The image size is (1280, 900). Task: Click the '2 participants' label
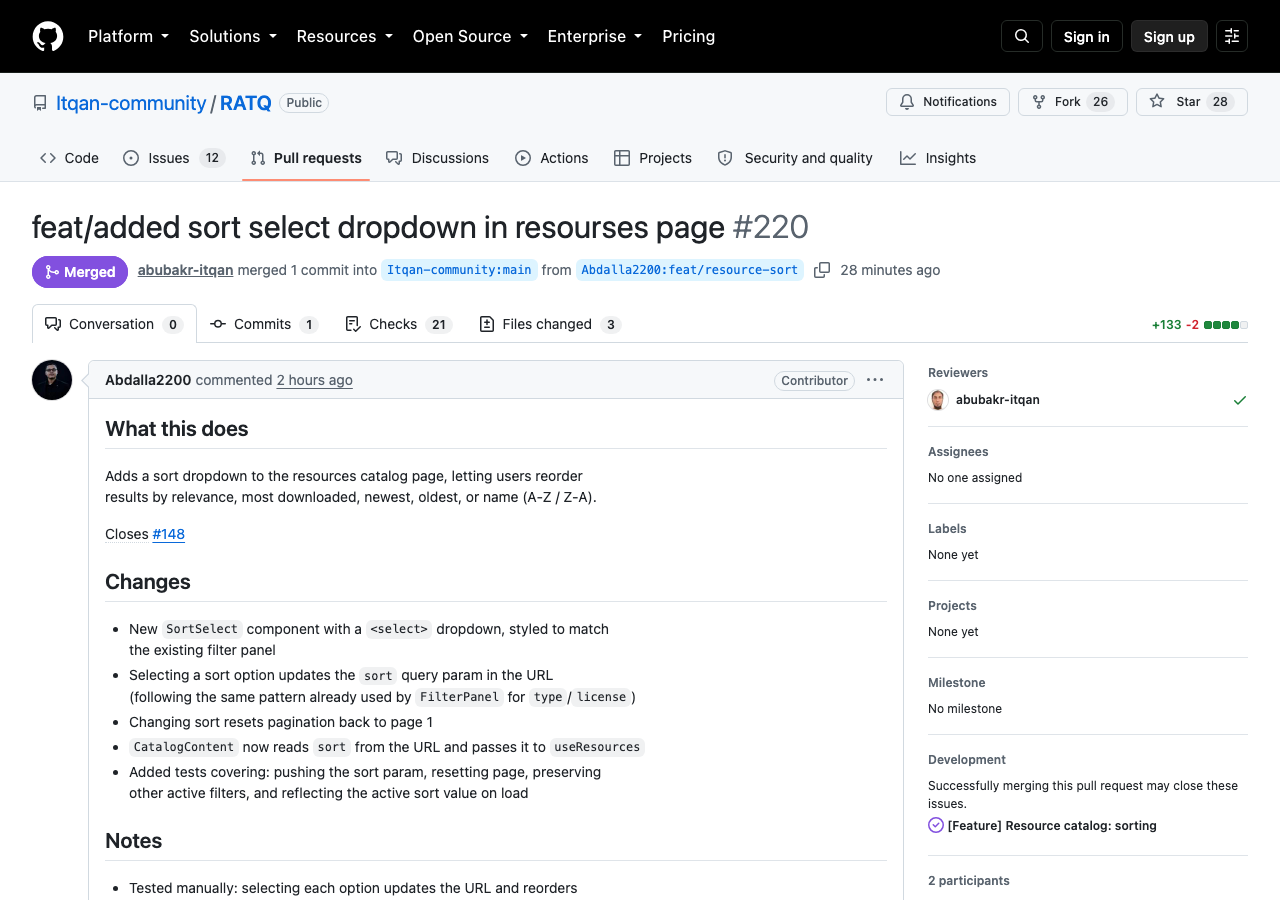(x=969, y=881)
